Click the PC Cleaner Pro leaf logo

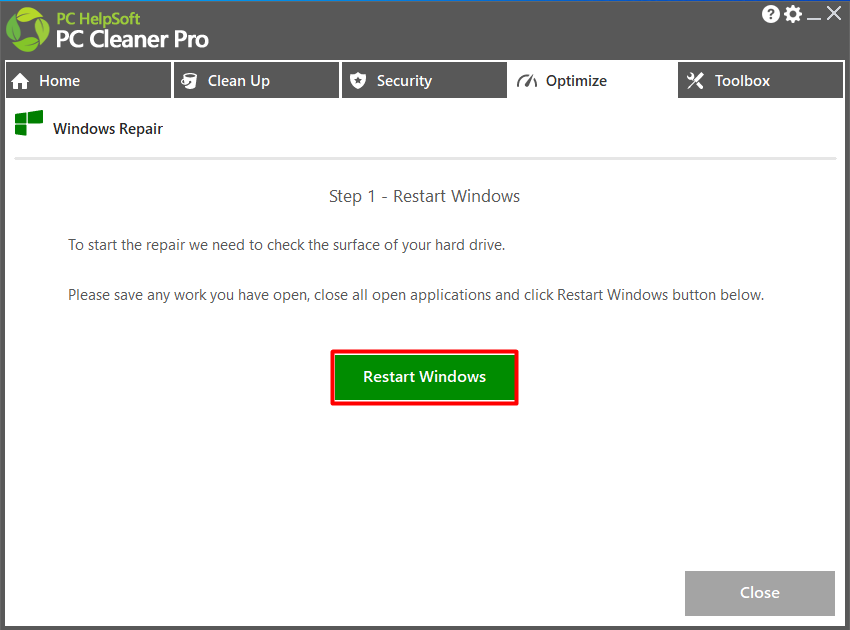click(27, 30)
